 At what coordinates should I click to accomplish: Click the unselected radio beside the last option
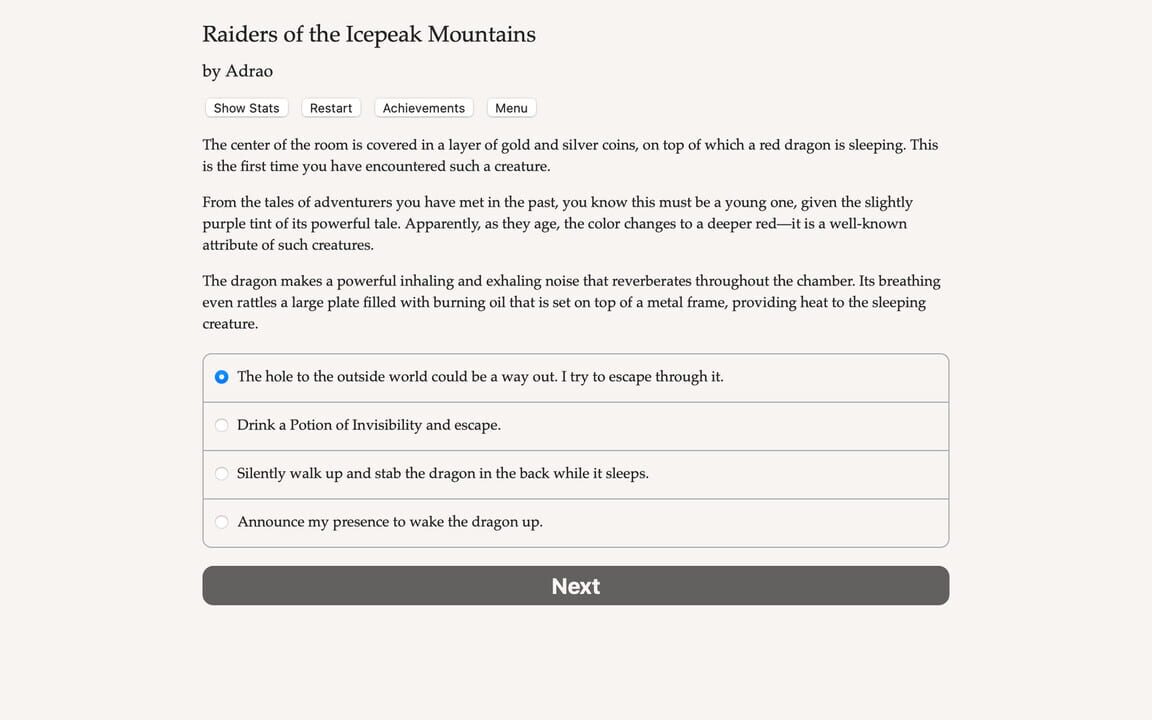tap(221, 521)
